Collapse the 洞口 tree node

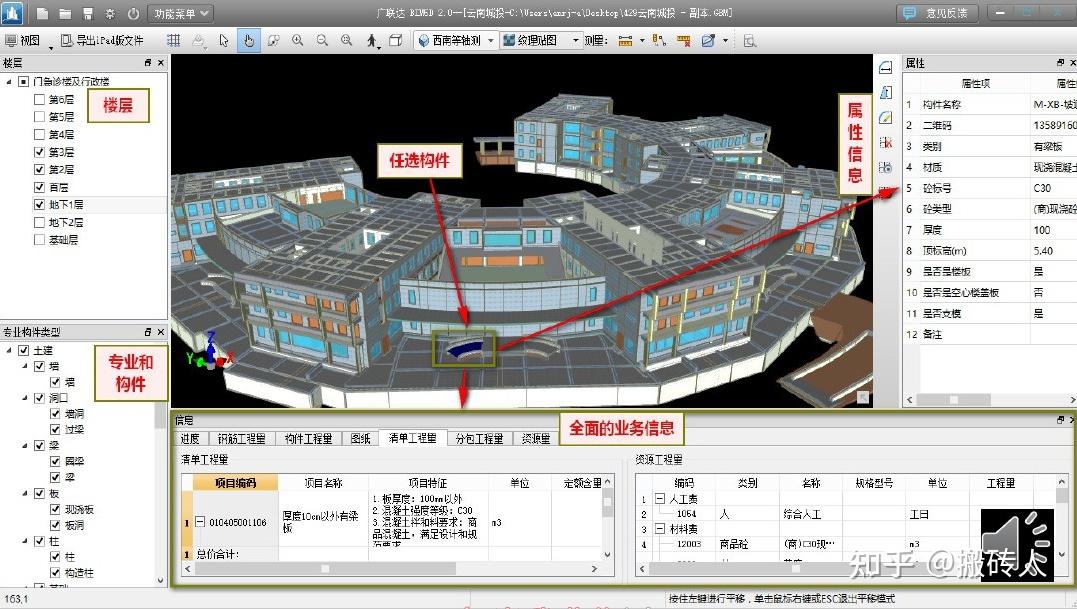25,398
